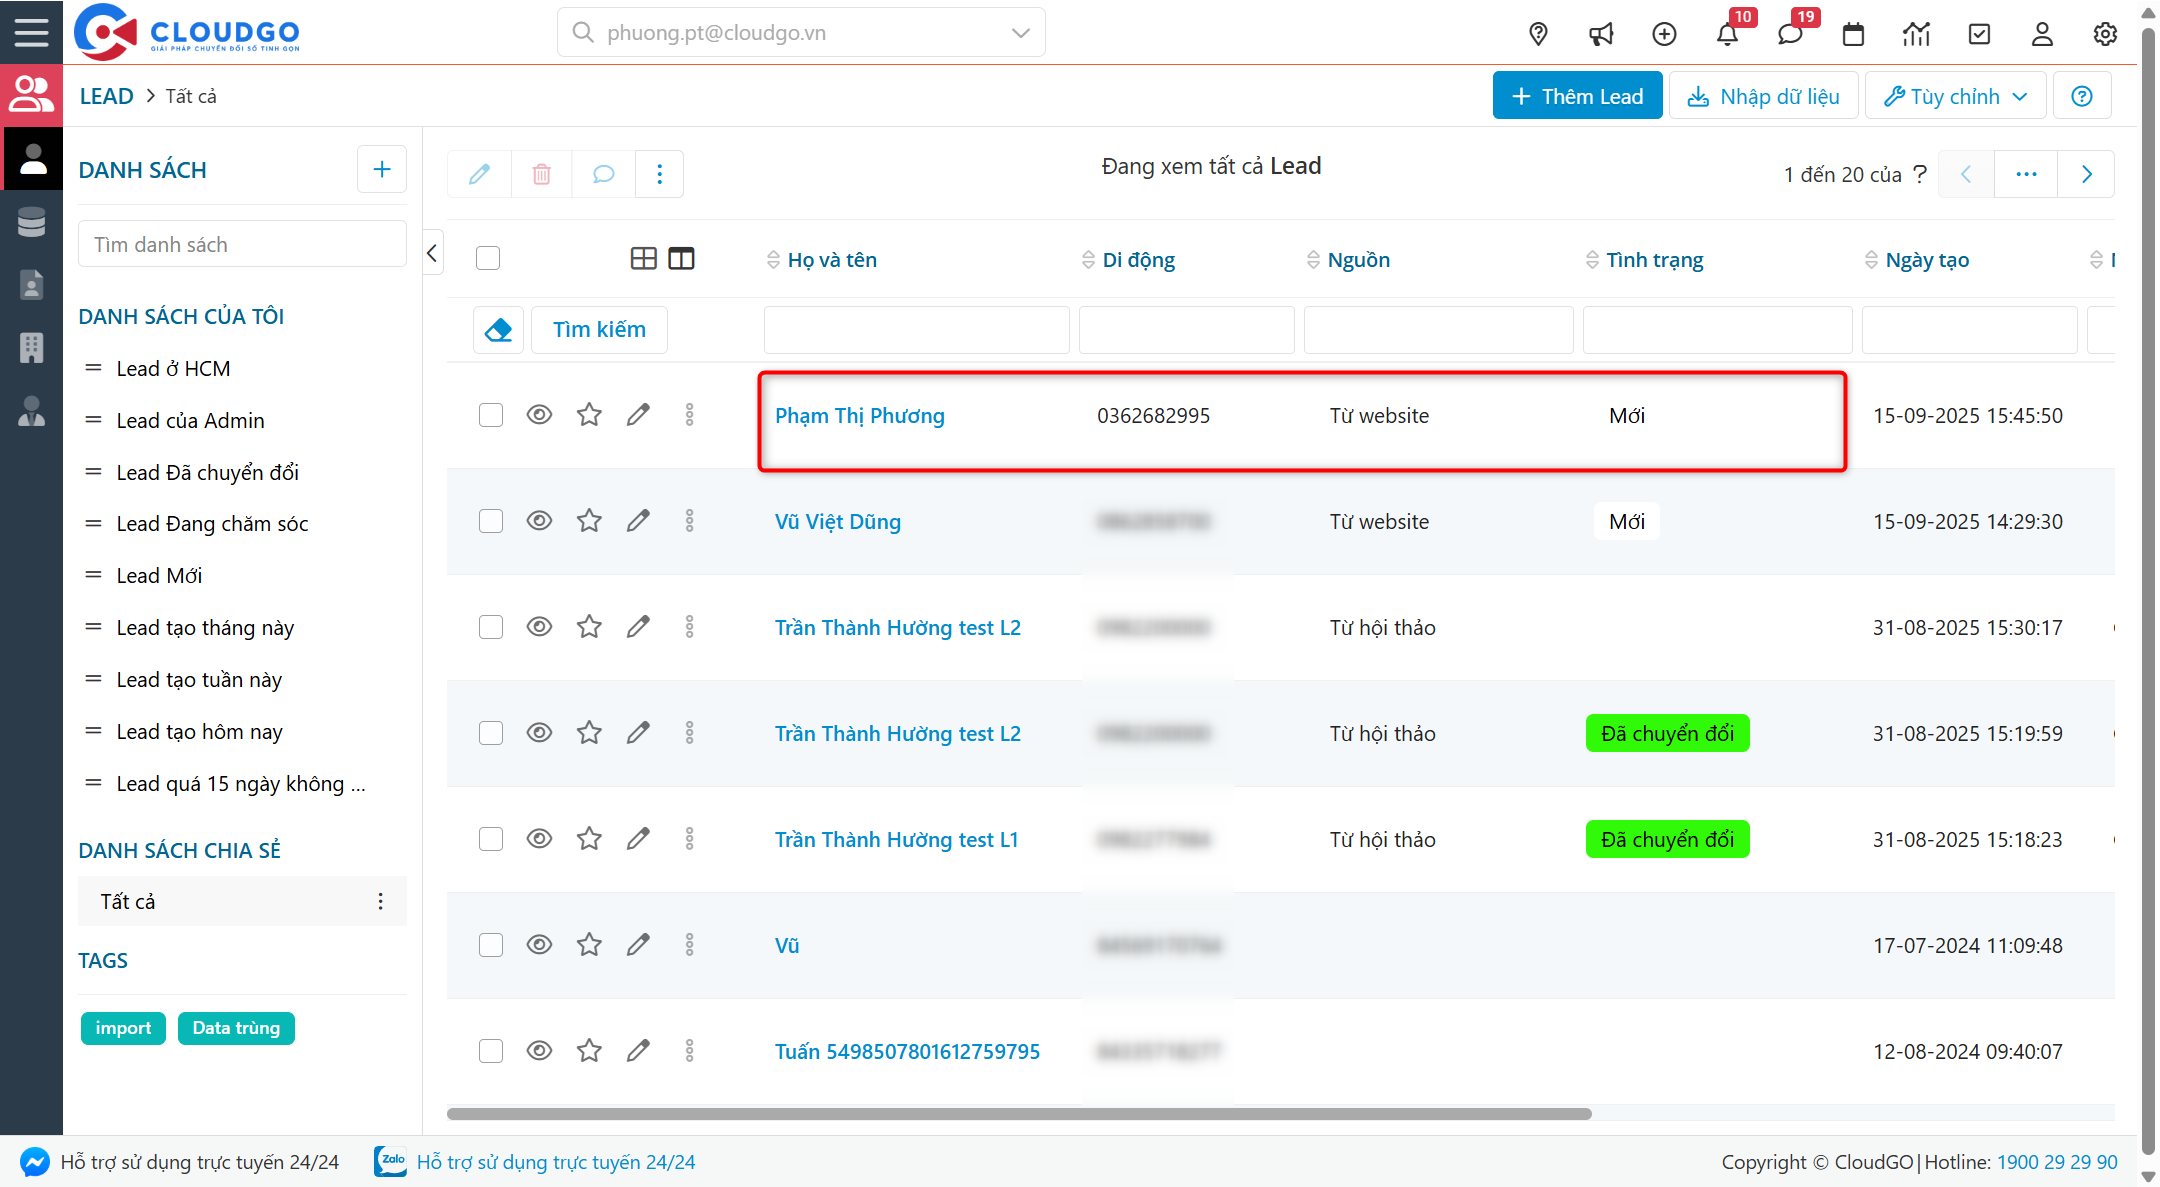2160x1187 pixels.
Task: Star the Vũ Việt Dũng lead
Action: [x=589, y=521]
